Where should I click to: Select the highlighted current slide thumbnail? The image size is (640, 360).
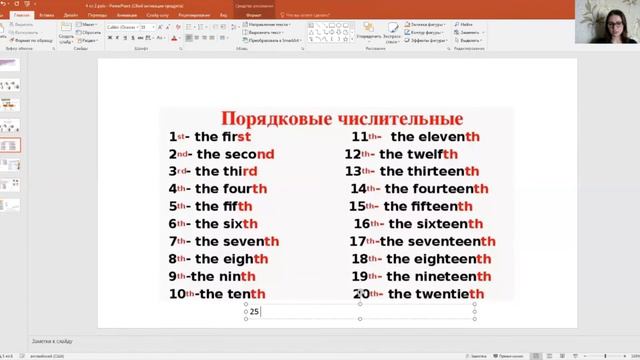coord(10,145)
